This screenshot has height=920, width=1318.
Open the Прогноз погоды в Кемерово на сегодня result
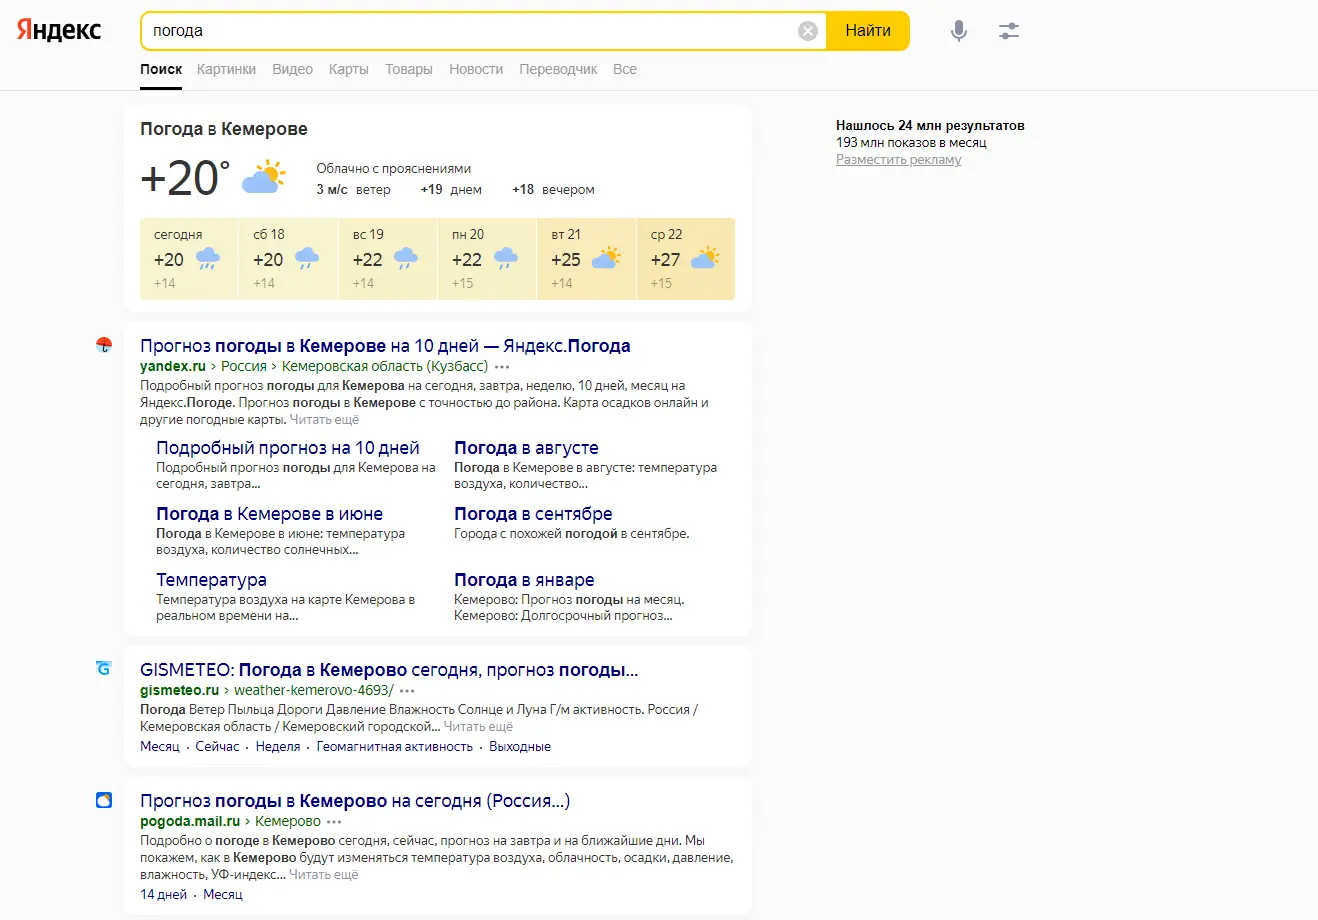[355, 801]
